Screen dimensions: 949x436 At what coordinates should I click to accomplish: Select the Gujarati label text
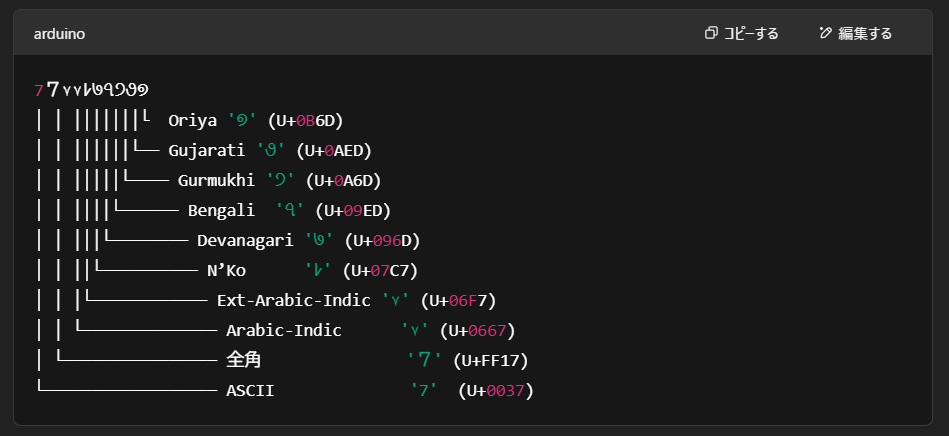(x=207, y=150)
